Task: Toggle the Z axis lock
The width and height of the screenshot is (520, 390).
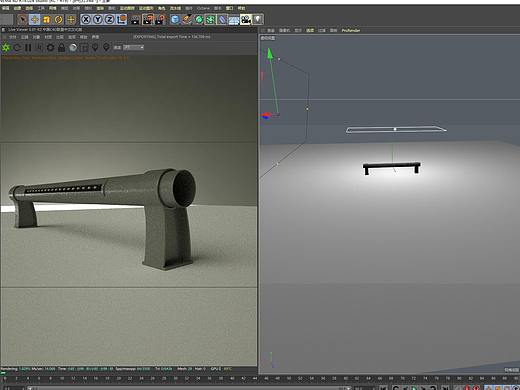Action: (x=109, y=20)
